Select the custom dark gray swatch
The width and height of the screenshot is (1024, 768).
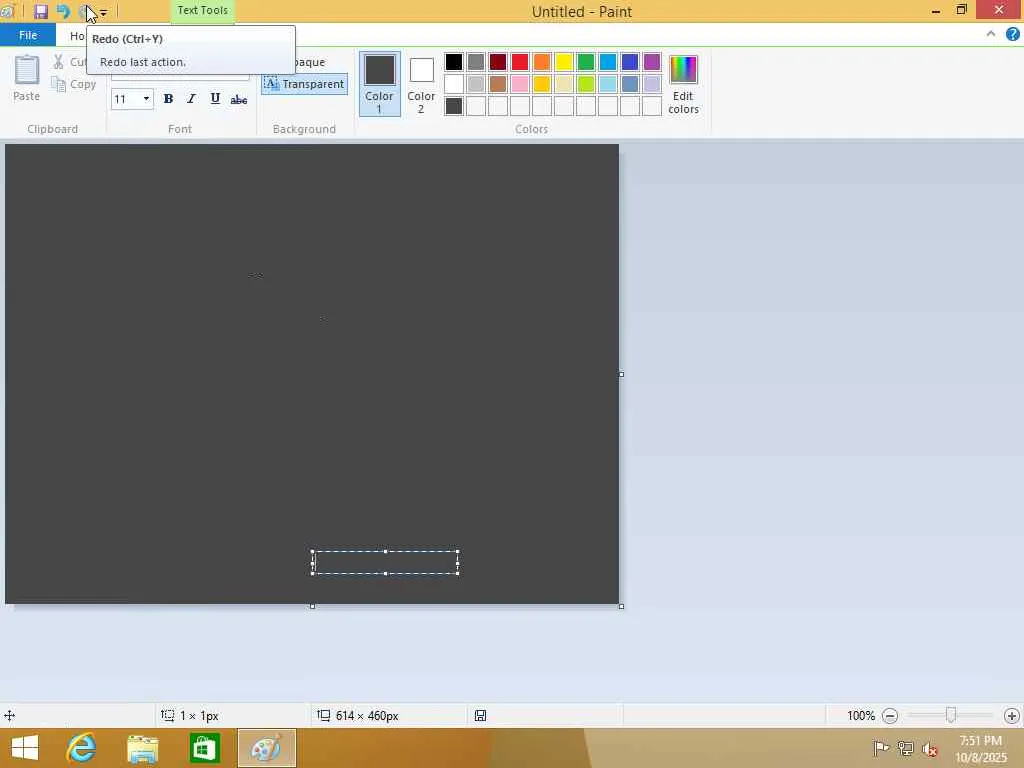[454, 106]
